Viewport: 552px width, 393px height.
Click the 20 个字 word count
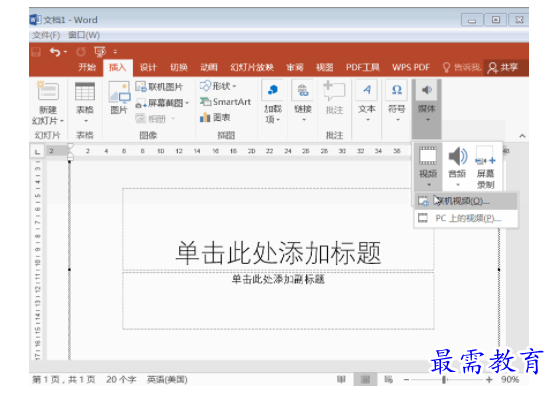click(121, 380)
